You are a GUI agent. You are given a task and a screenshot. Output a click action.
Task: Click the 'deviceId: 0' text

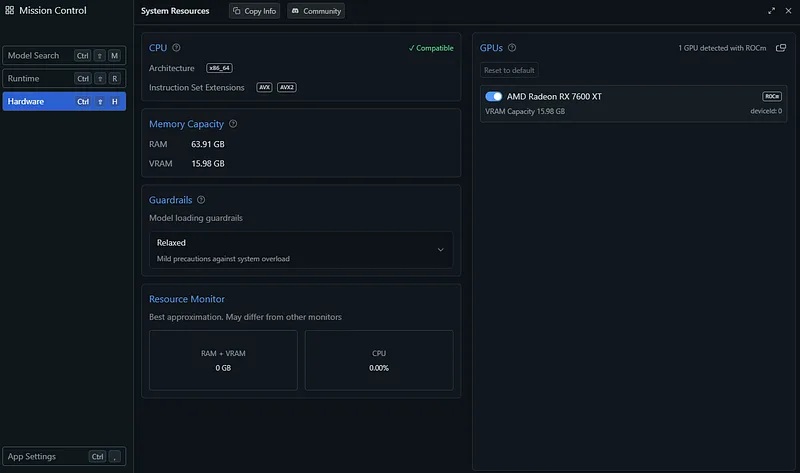(x=766, y=111)
